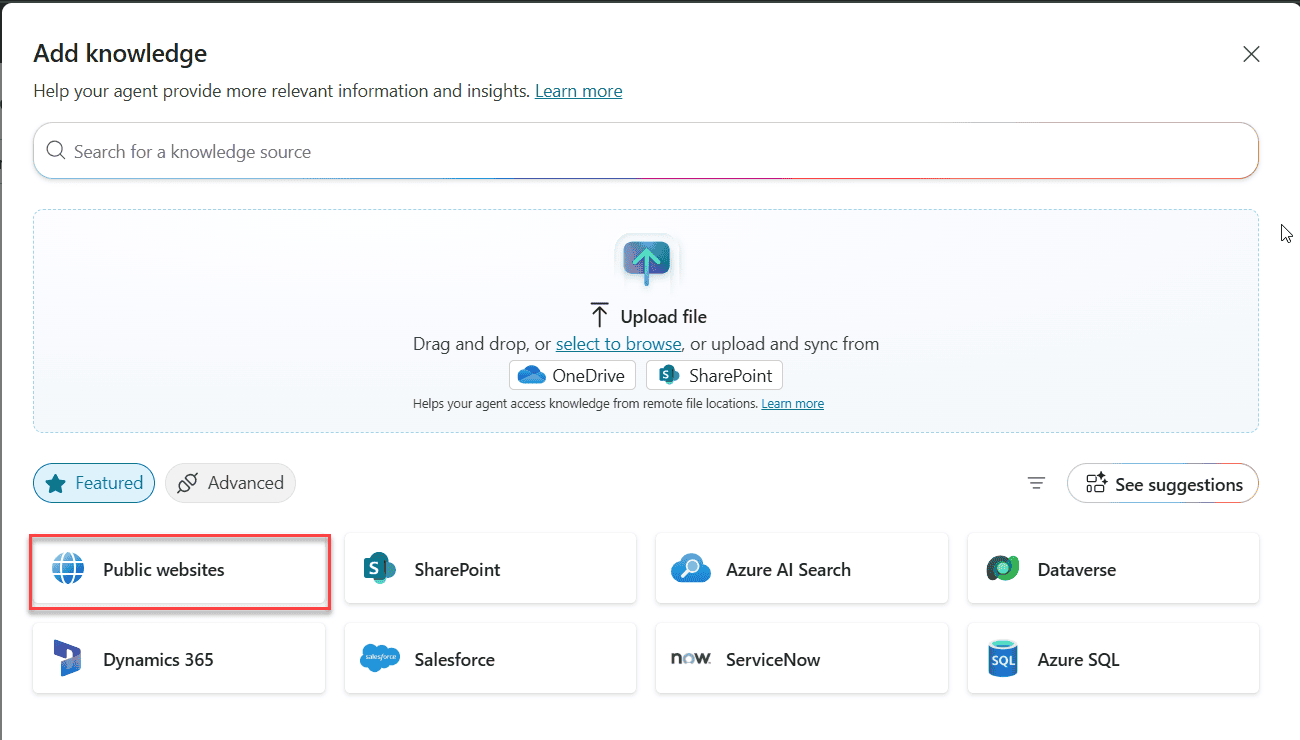
Task: Click the Azure SQL database icon
Action: [1002, 659]
